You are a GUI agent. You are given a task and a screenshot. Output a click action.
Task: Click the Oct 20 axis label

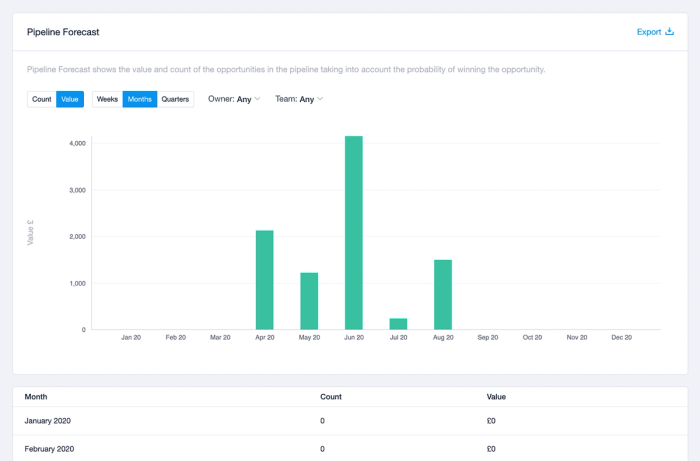(532, 337)
